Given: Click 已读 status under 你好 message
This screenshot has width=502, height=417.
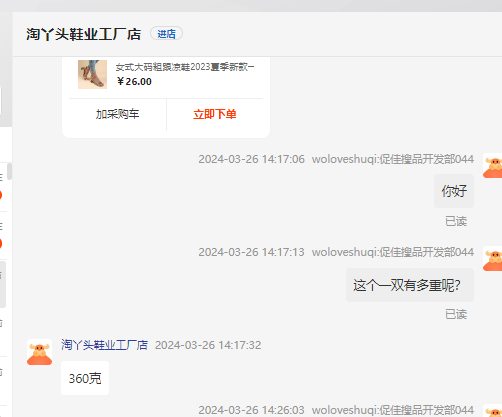Looking at the screenshot, I should coord(456,221).
